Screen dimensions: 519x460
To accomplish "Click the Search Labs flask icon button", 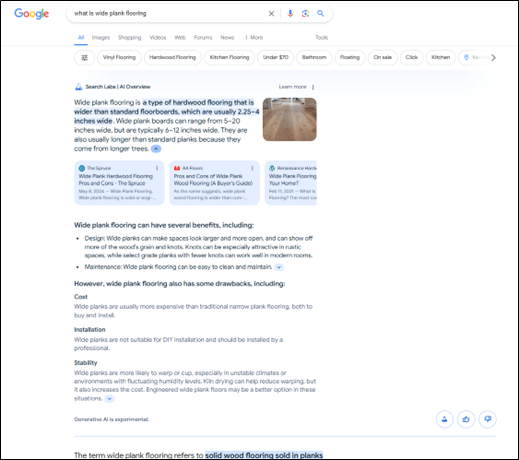I will [445, 419].
